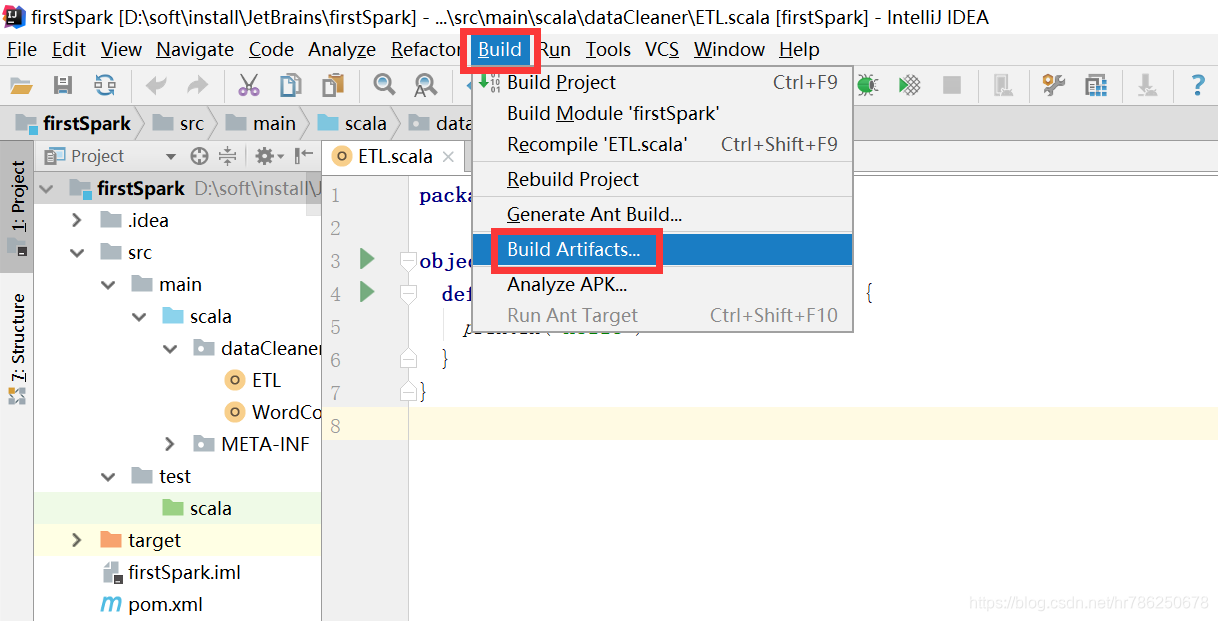Choose Analyze APK...
Viewport: 1218px width, 621px height.
(662, 285)
